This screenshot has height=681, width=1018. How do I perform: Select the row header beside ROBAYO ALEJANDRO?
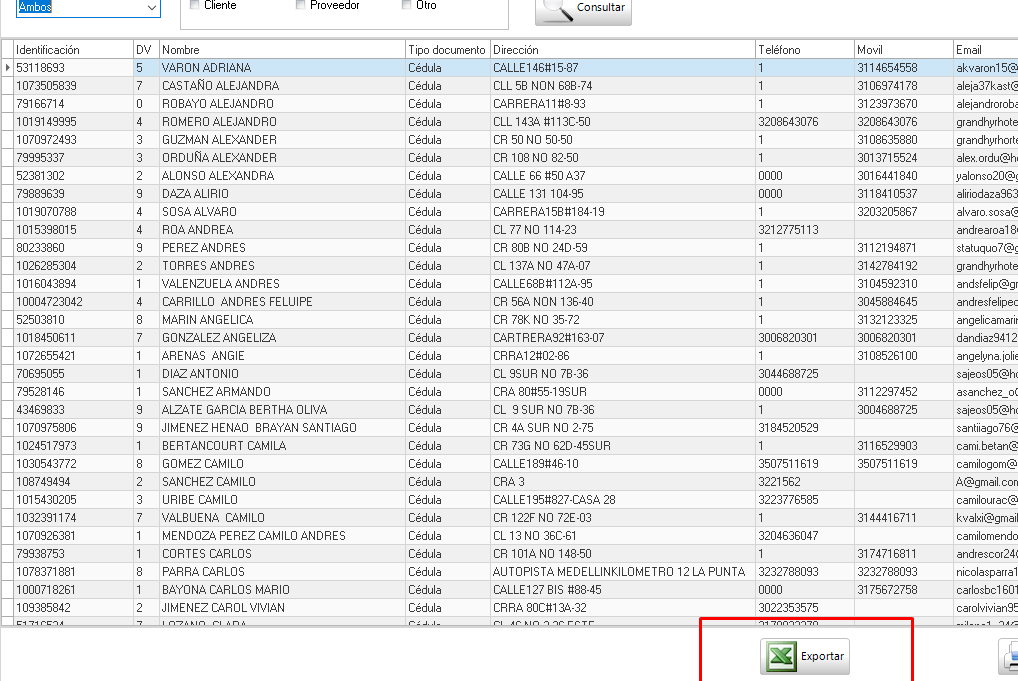tap(8, 104)
